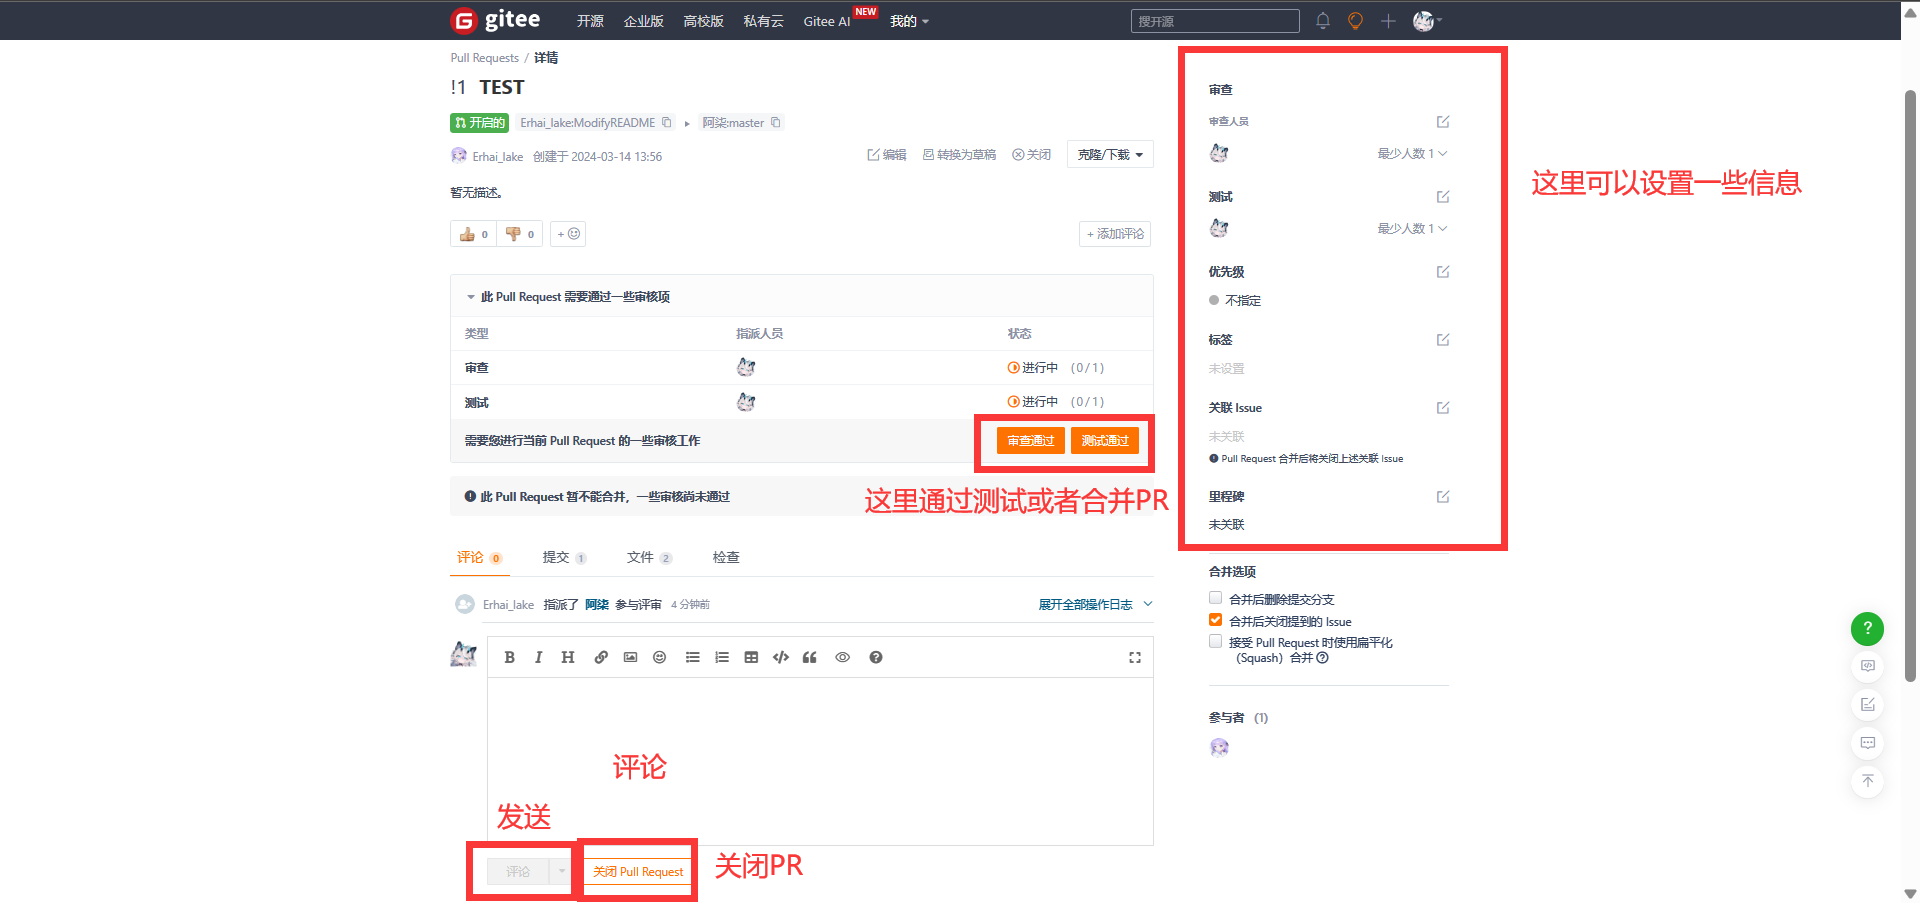
Task: Expand the comment editor to fullscreen
Action: [x=1135, y=657]
